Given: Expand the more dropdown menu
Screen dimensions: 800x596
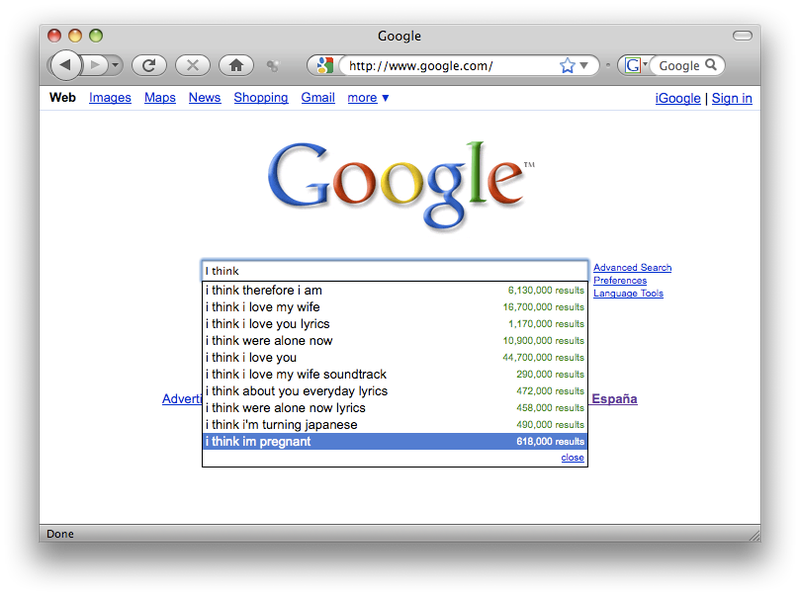Looking at the screenshot, I should (368, 97).
